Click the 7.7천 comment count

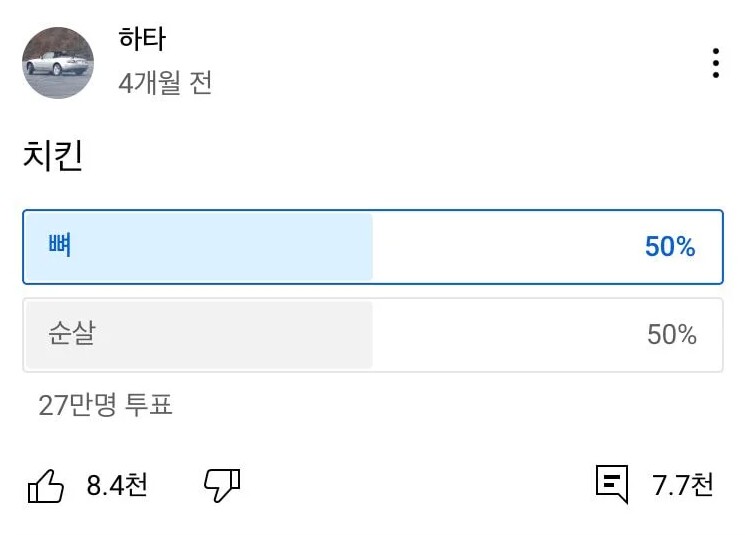[683, 486]
